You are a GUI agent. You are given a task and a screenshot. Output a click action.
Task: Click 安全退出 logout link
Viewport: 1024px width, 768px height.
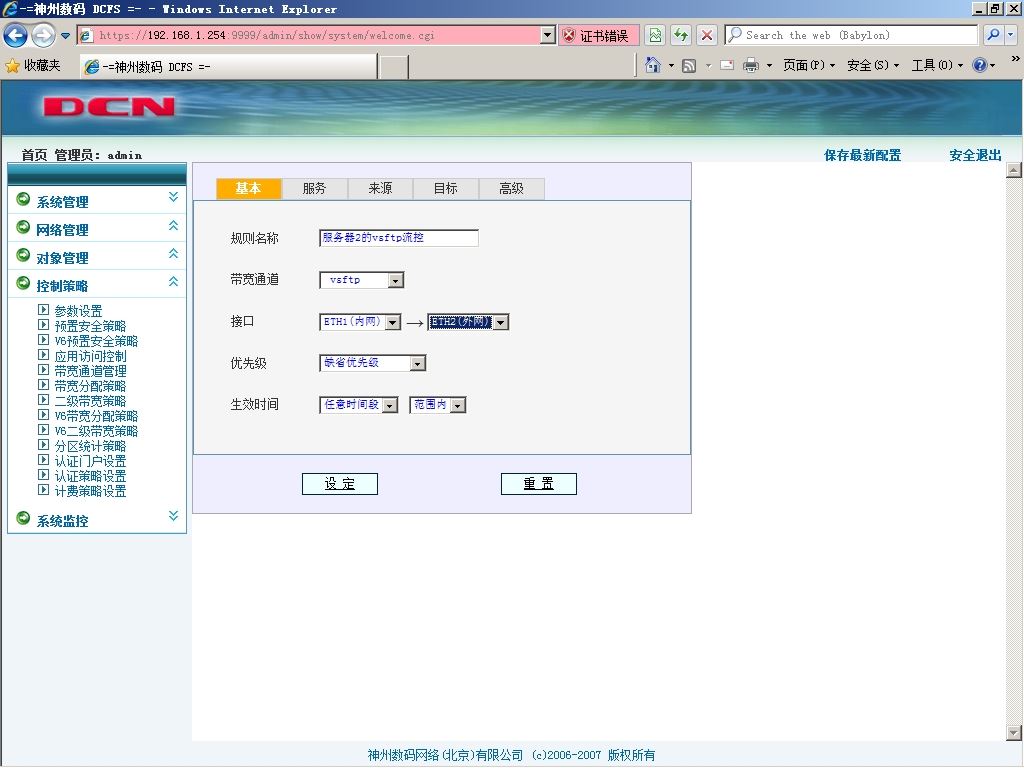[x=975, y=155]
